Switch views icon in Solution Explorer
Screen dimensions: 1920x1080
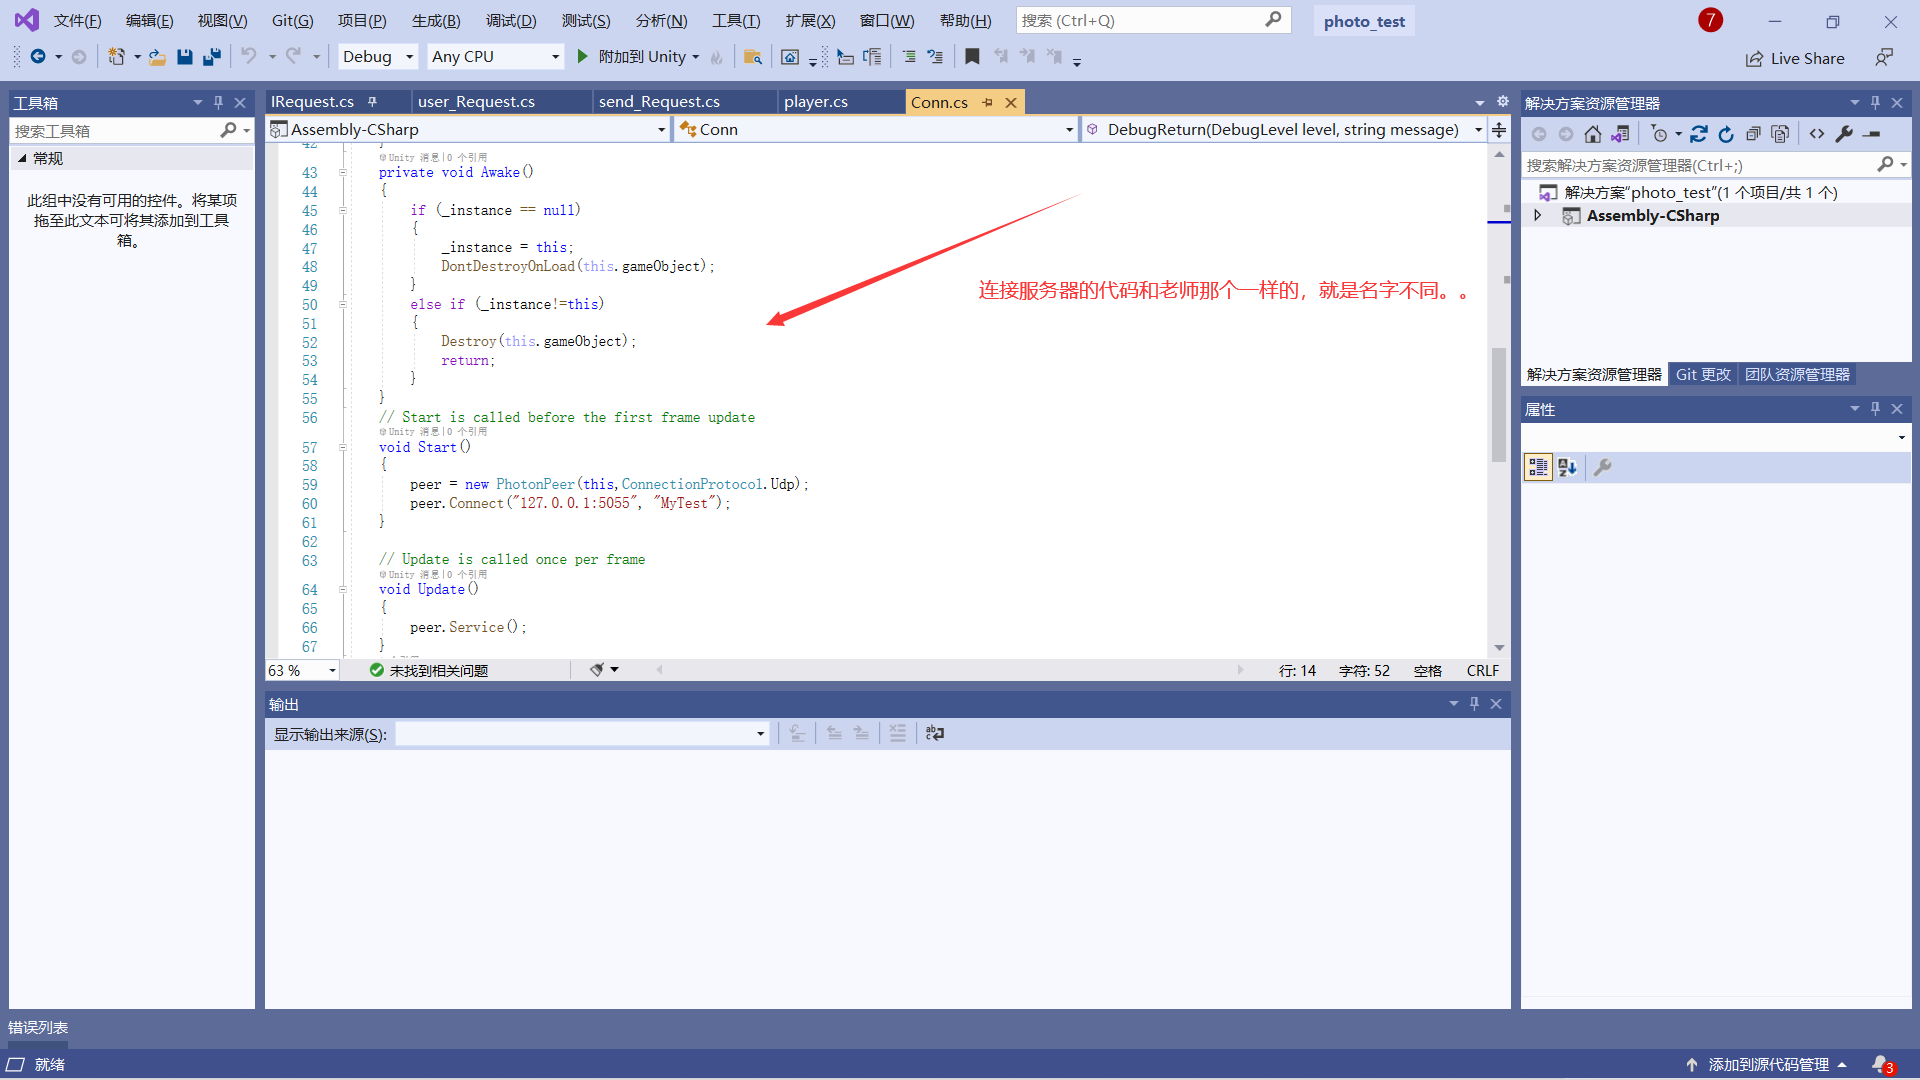tap(1620, 134)
